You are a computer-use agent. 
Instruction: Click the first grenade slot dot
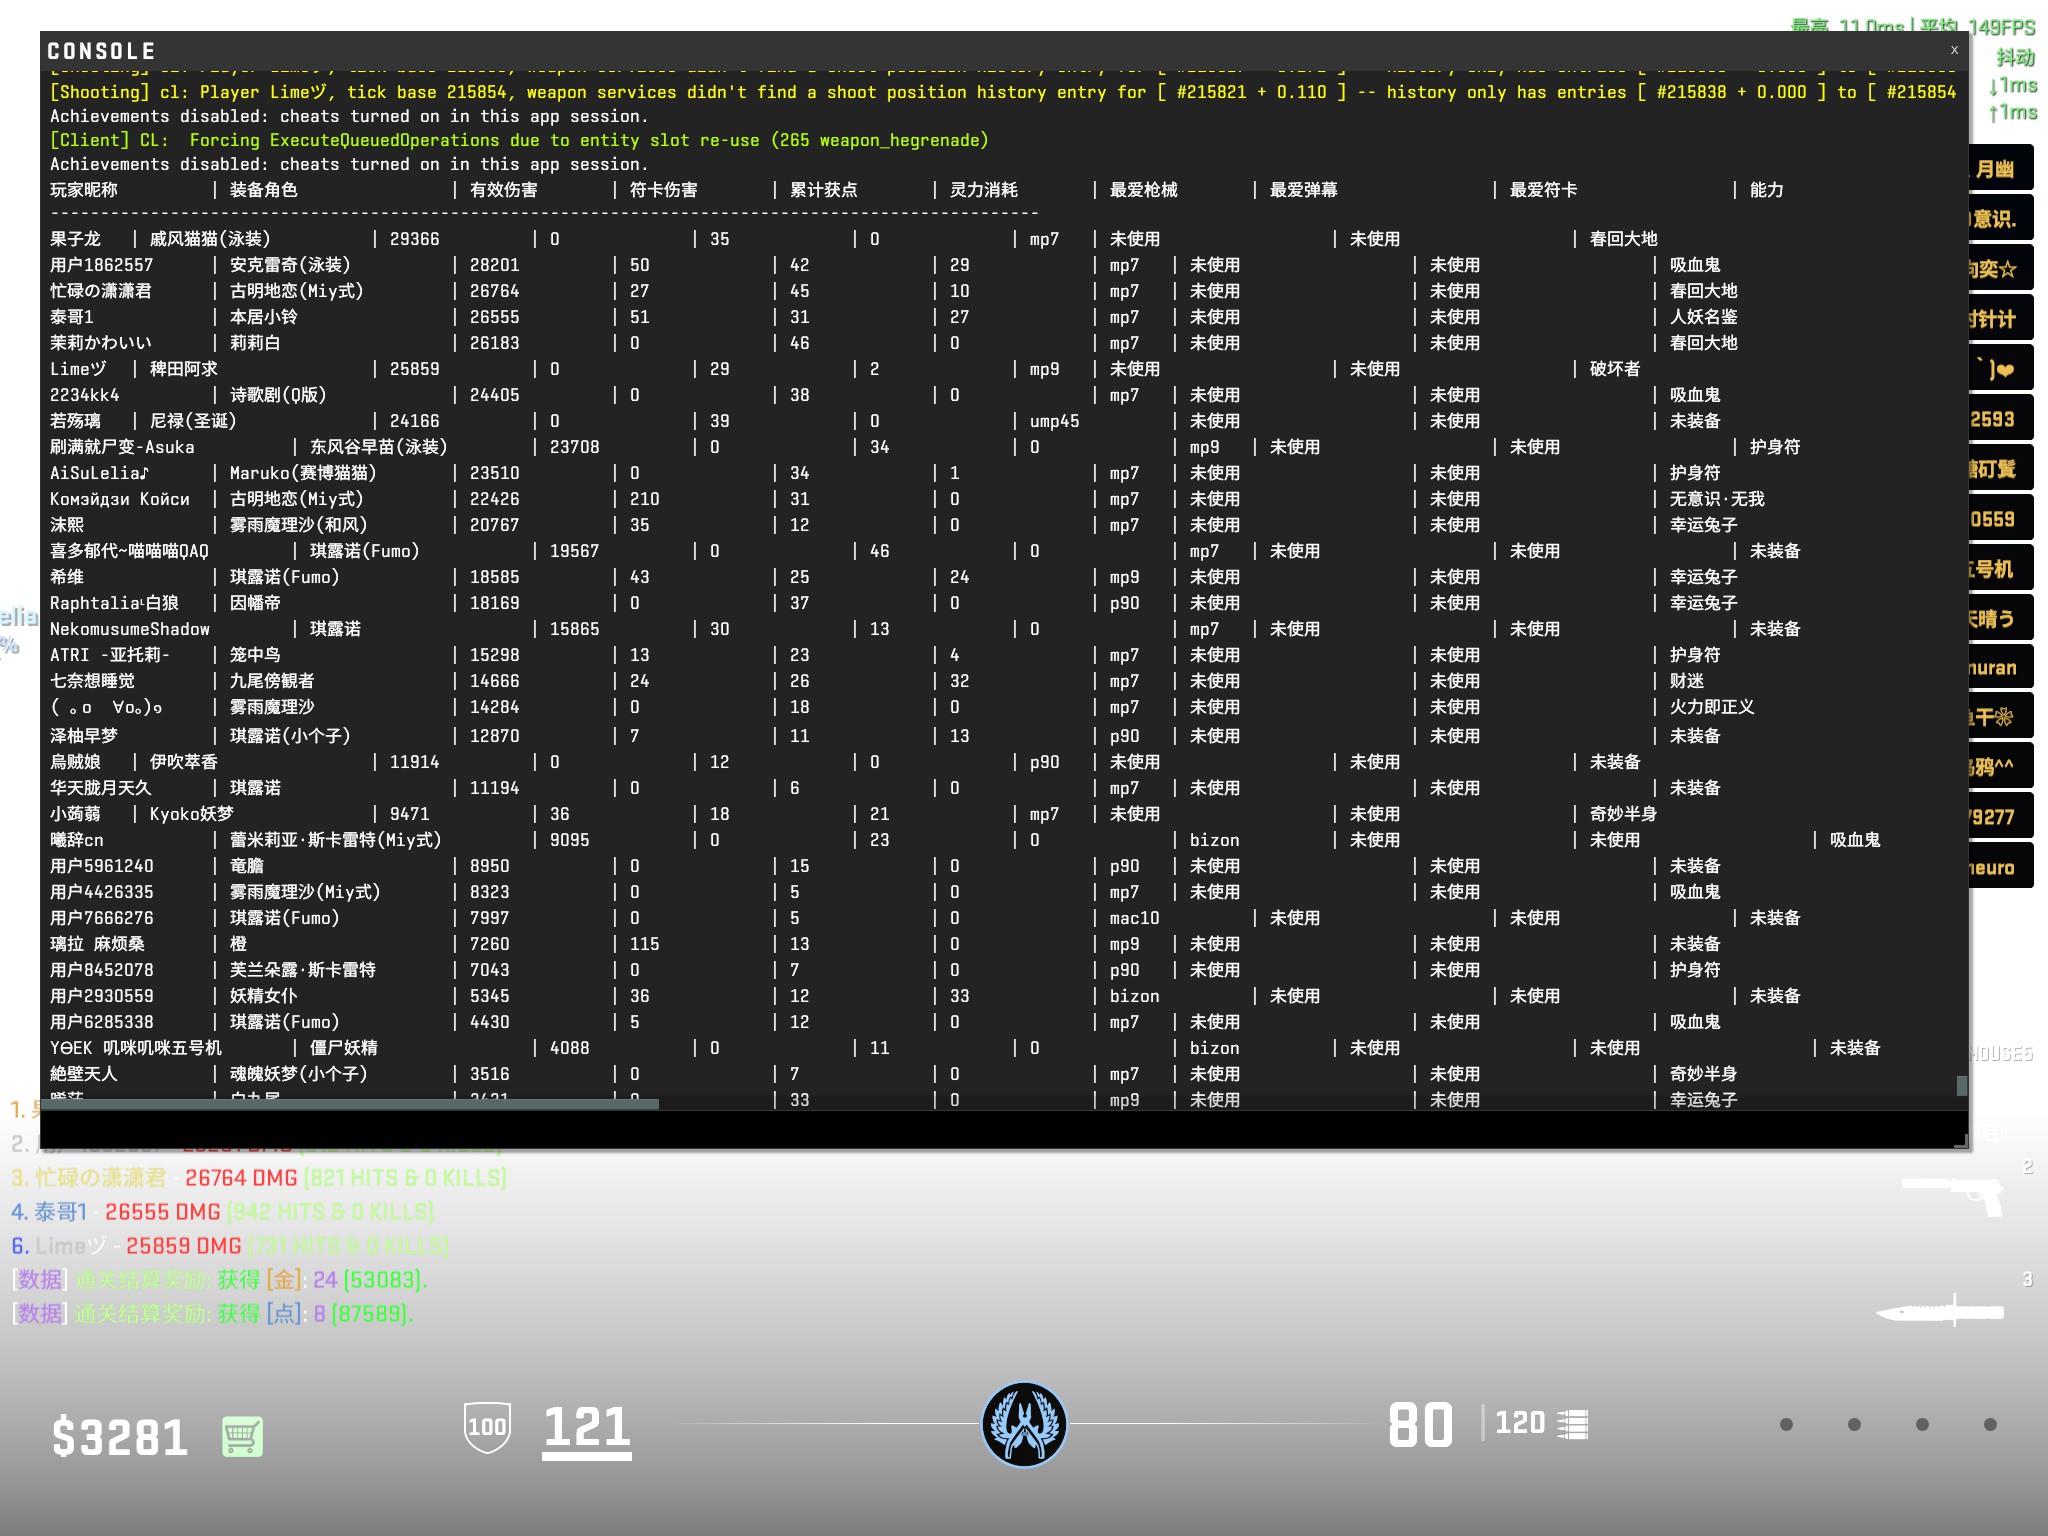pyautogui.click(x=1786, y=1424)
